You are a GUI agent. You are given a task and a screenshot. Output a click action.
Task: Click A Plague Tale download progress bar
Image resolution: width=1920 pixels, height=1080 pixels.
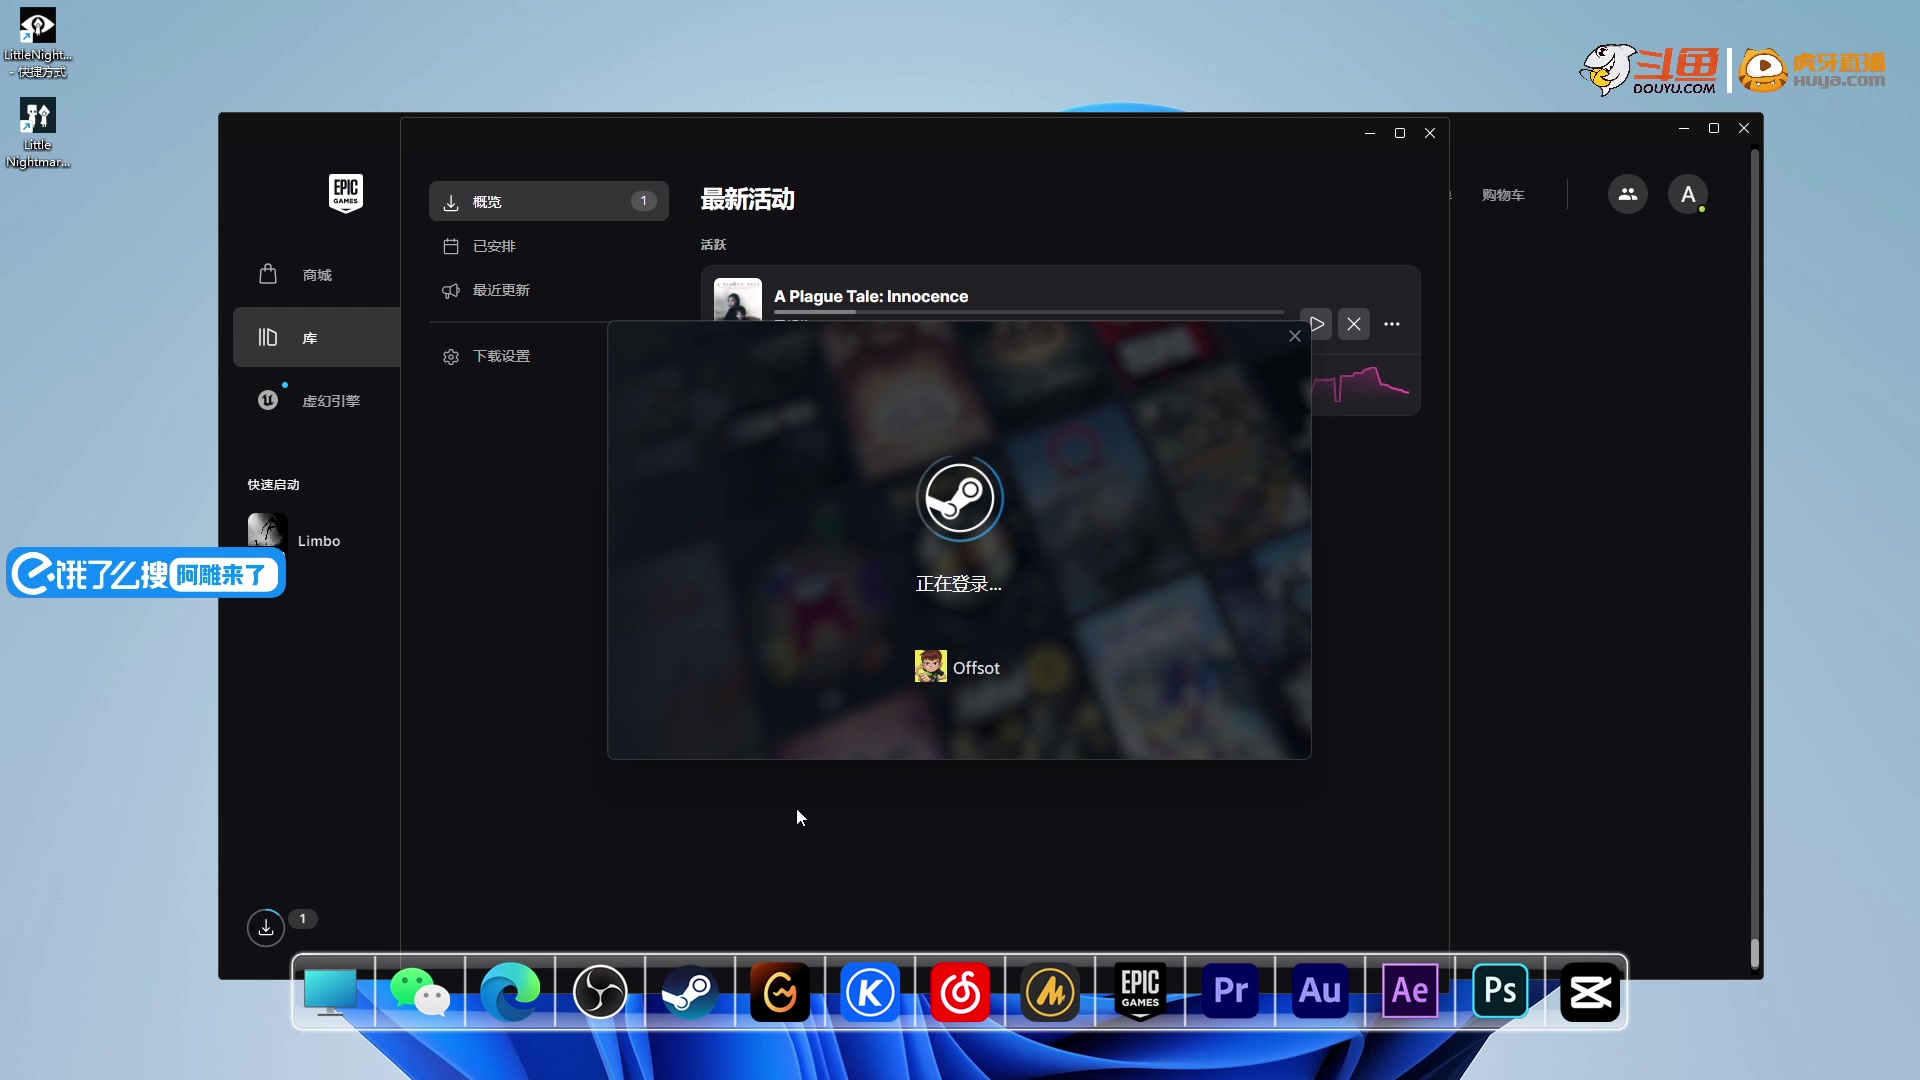(x=1029, y=312)
